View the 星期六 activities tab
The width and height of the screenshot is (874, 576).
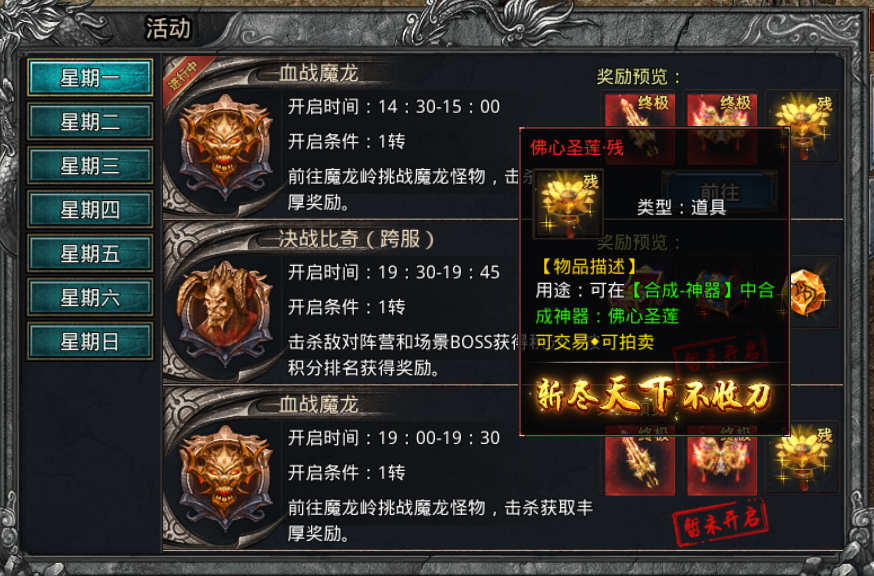(90, 297)
